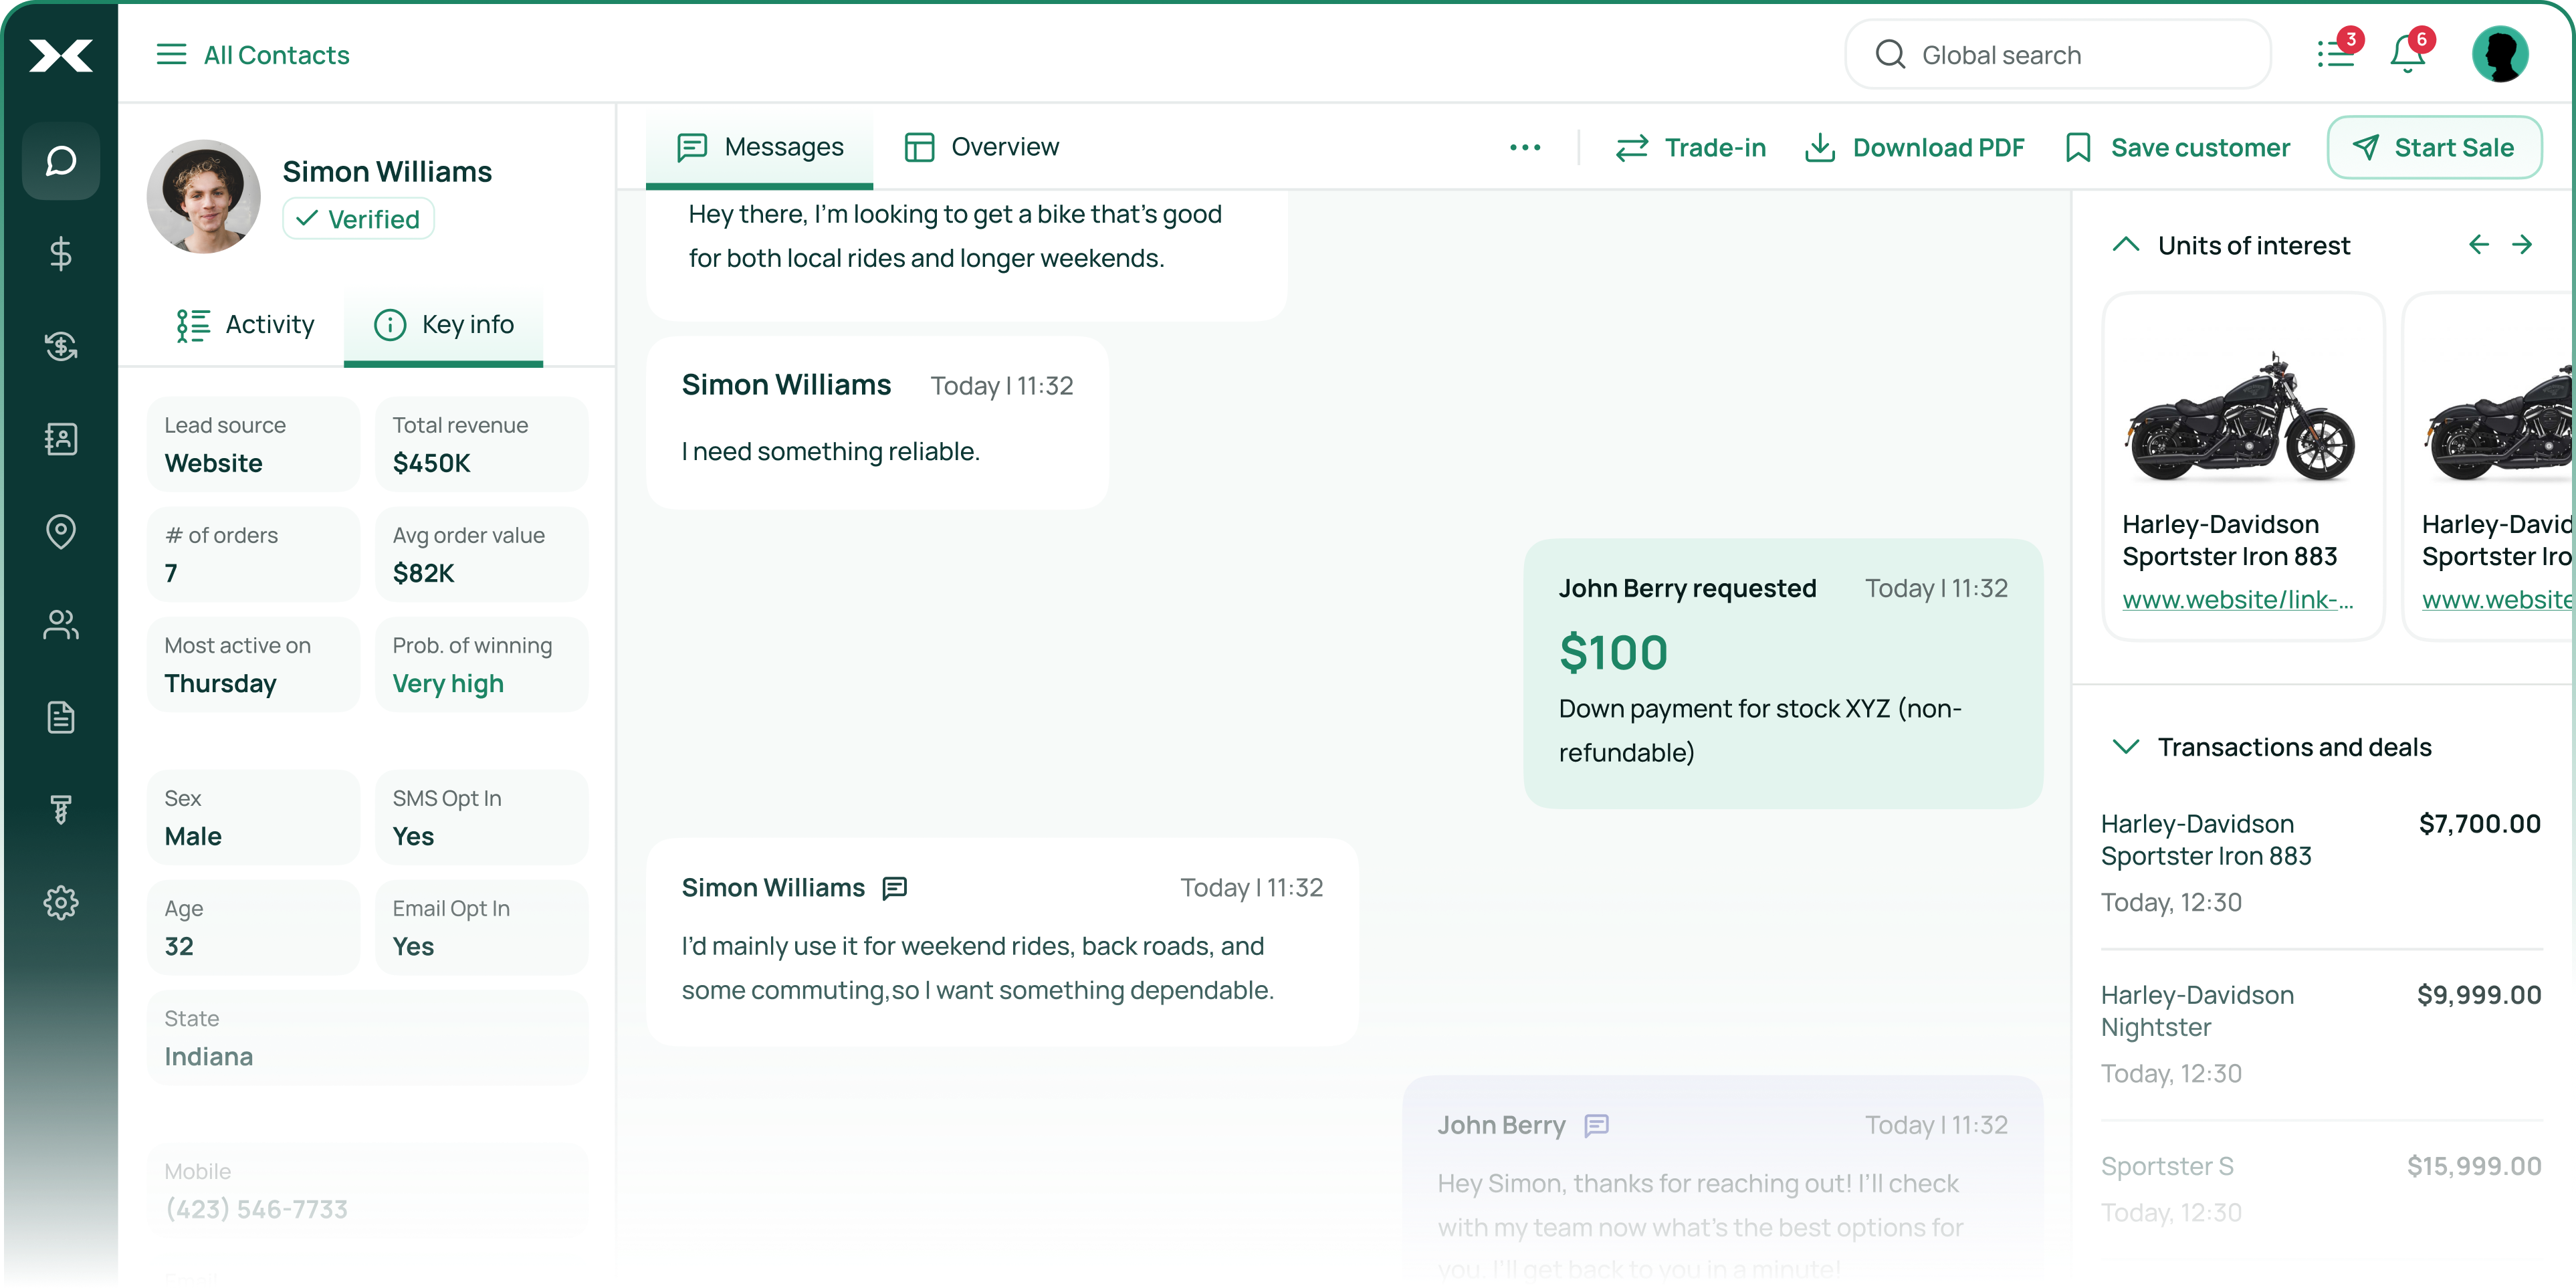Open the $9,999.00 Harley-Davidson Nightster transaction
Image resolution: width=2576 pixels, height=1288 pixels.
(x=2320, y=1034)
